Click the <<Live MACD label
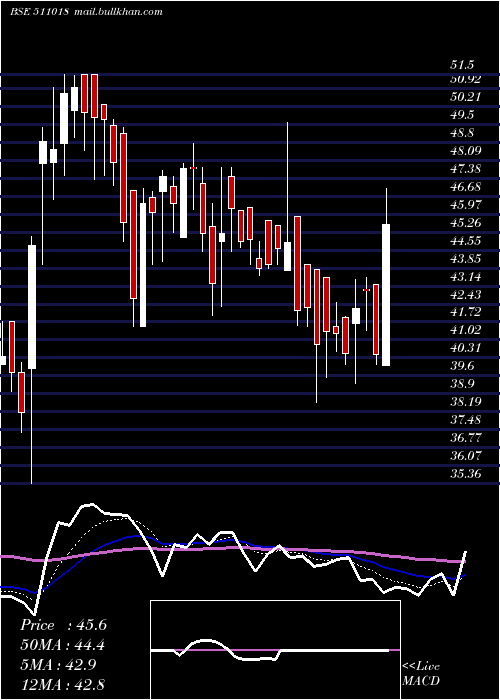Image resolution: width=500 pixels, height=700 pixels. [x=421, y=673]
